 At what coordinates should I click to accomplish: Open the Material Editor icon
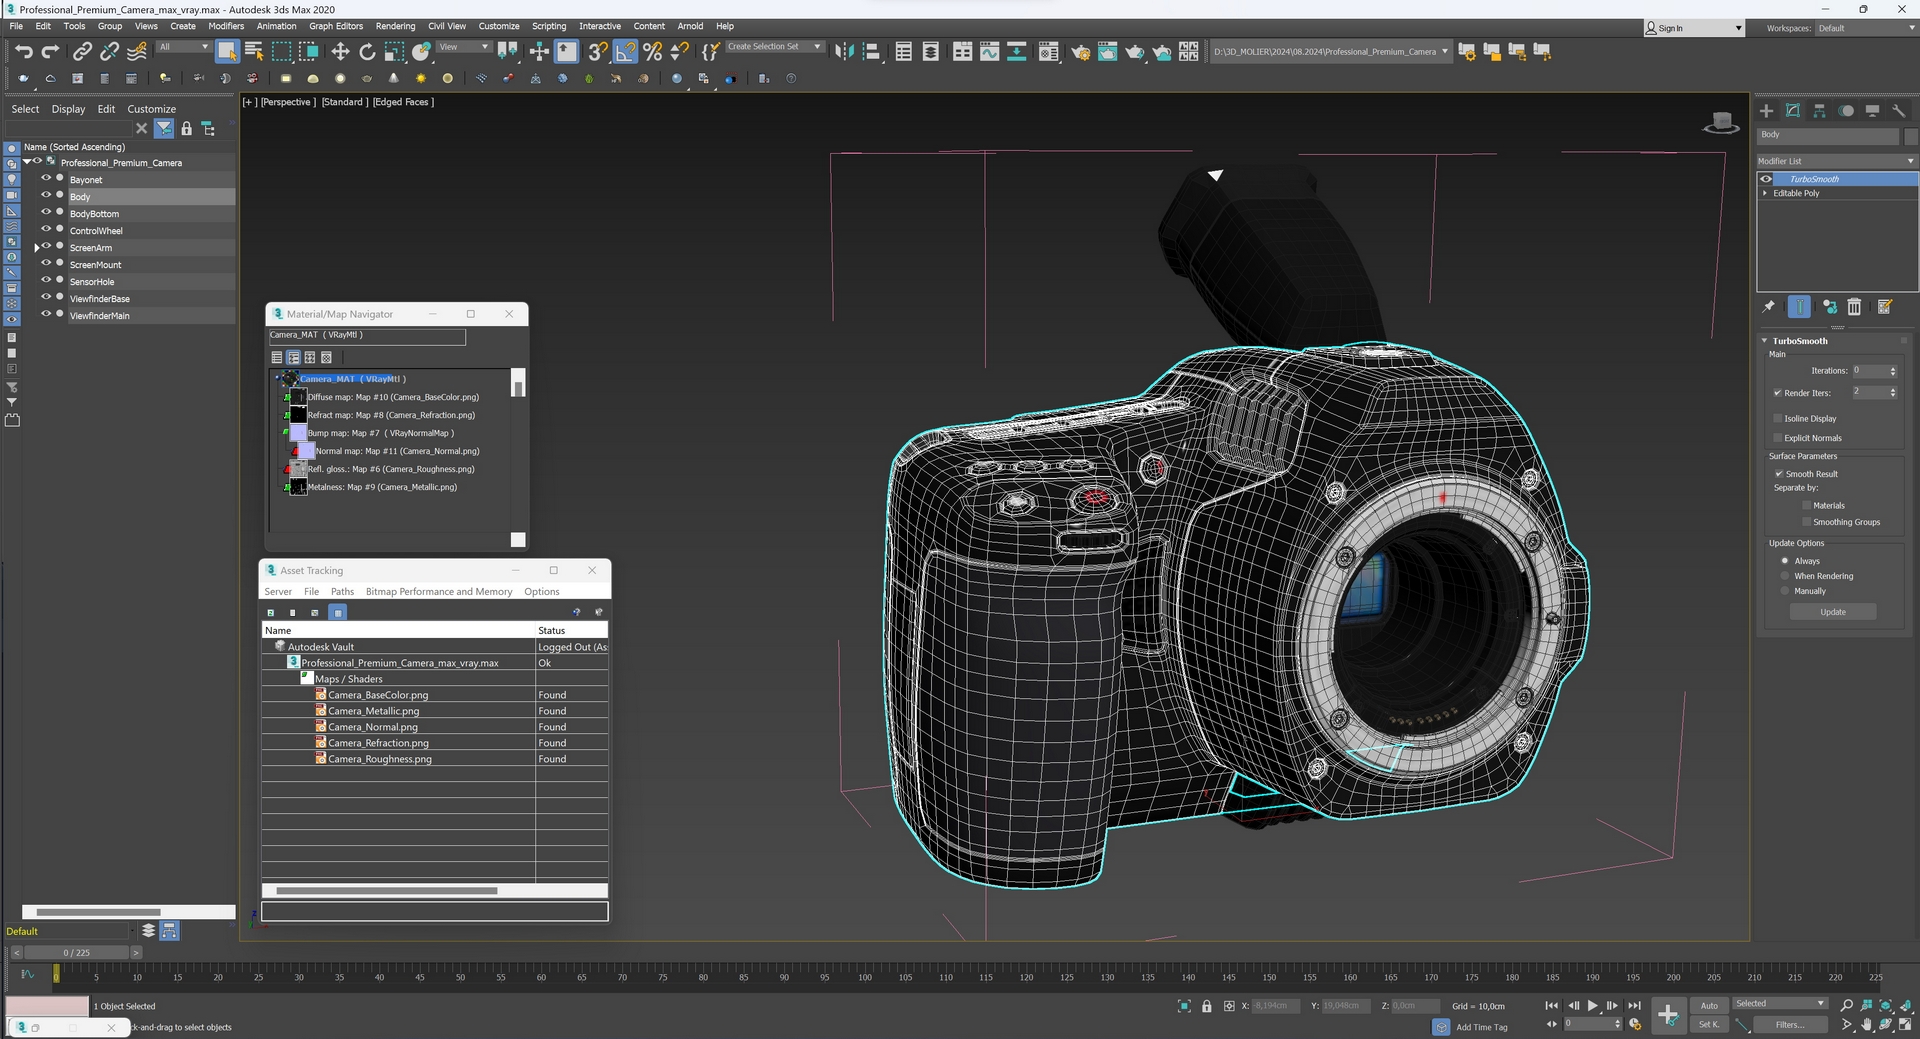click(x=1048, y=51)
